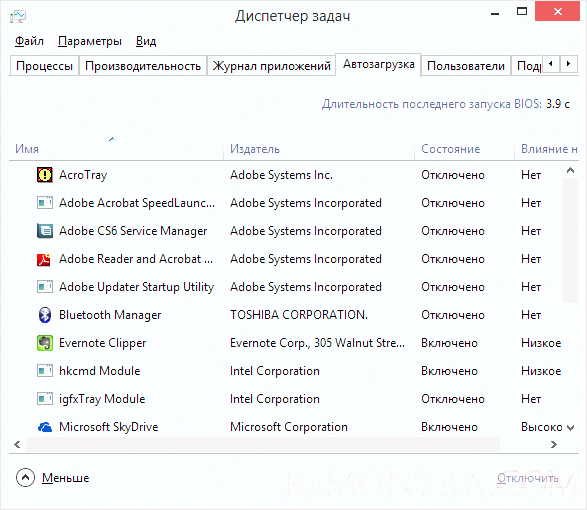Viewport: 587px width, 510px height.
Task: Click Включено status of hkcmd Module
Action: (449, 371)
